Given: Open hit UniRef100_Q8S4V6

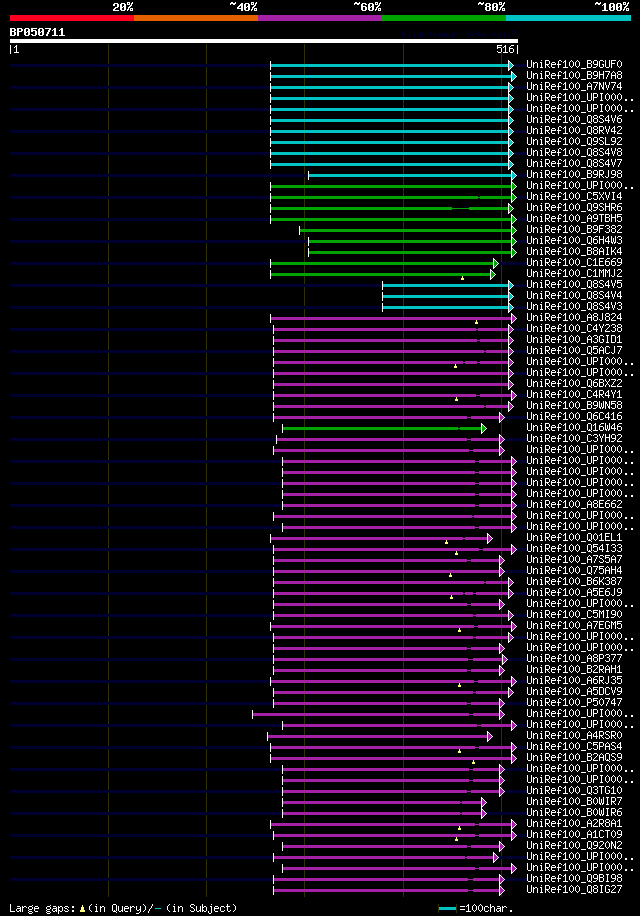Looking at the screenshot, I should 574,119.
